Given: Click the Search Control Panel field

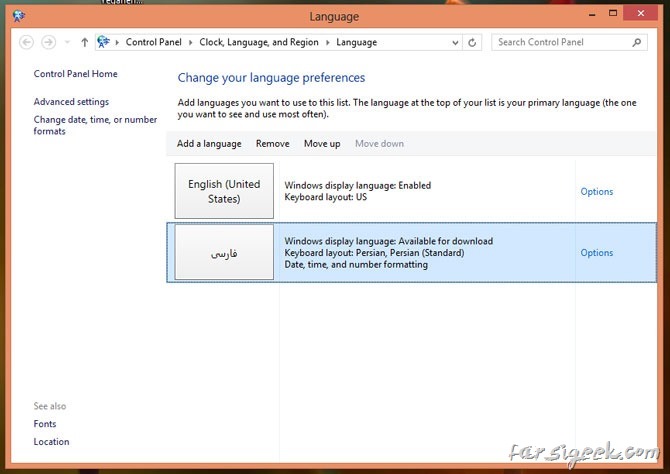Looking at the screenshot, I should [x=569, y=42].
